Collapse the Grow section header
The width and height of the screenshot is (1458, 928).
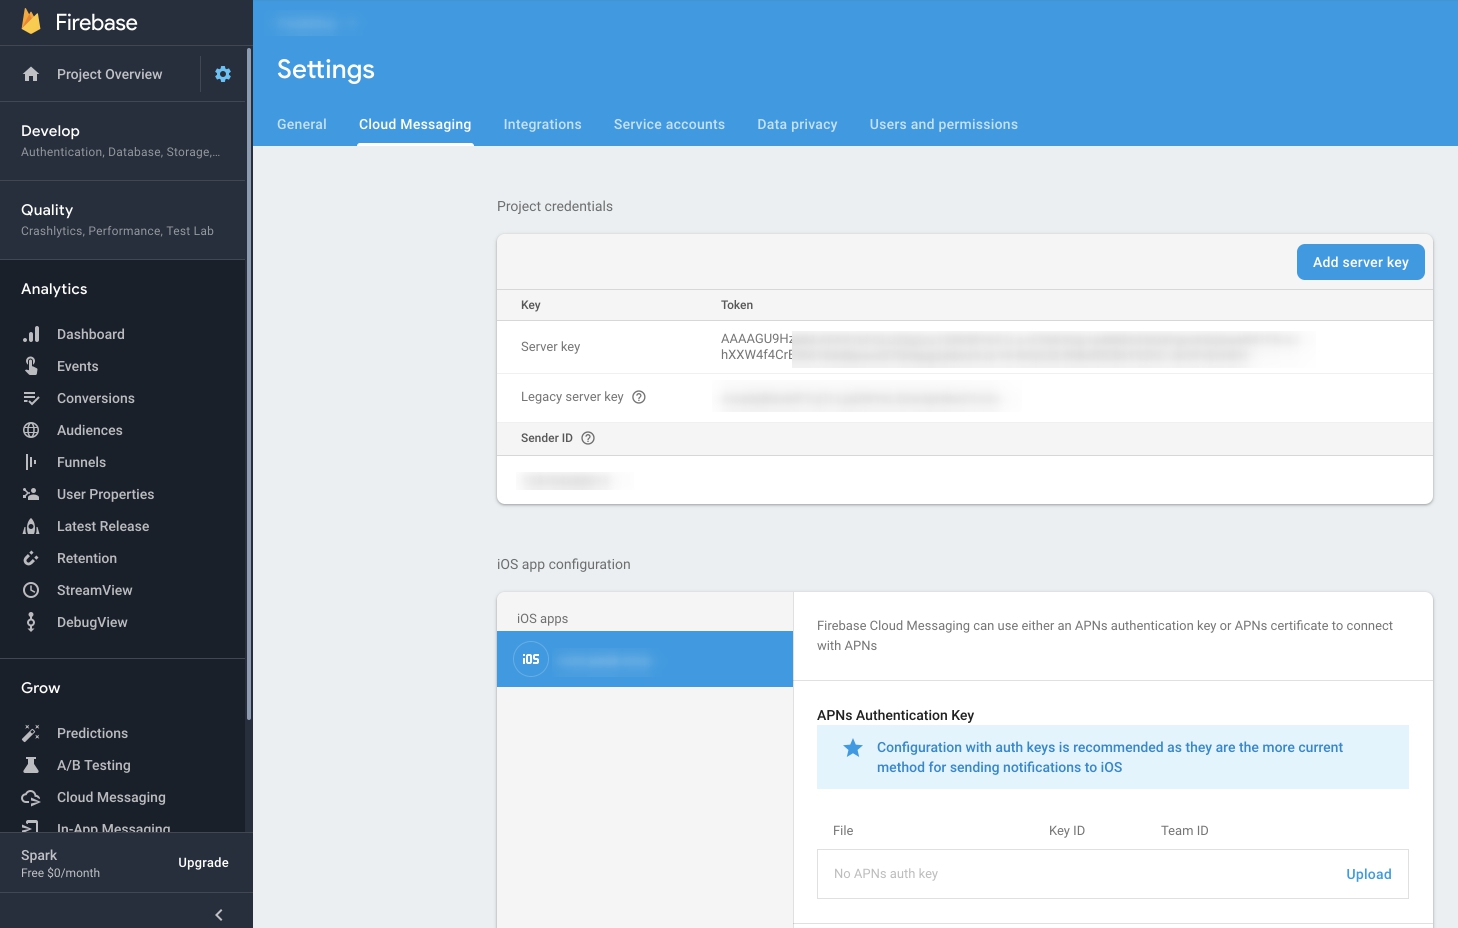pyautogui.click(x=41, y=688)
